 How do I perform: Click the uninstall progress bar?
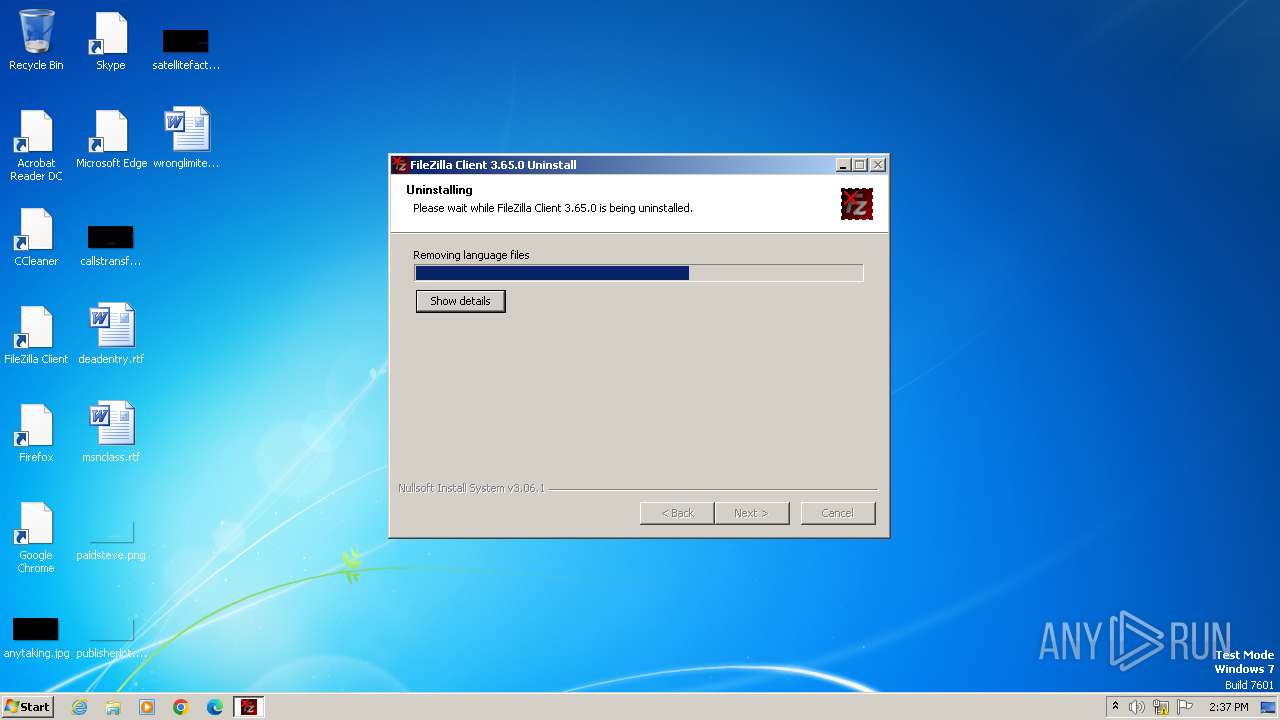(x=639, y=273)
